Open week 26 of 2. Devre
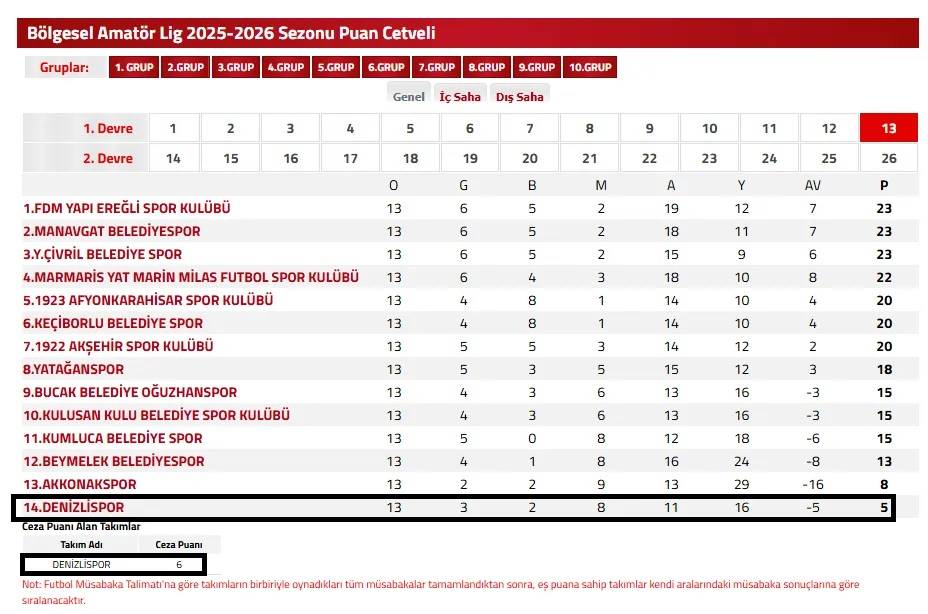The width and height of the screenshot is (928, 614). [888, 158]
